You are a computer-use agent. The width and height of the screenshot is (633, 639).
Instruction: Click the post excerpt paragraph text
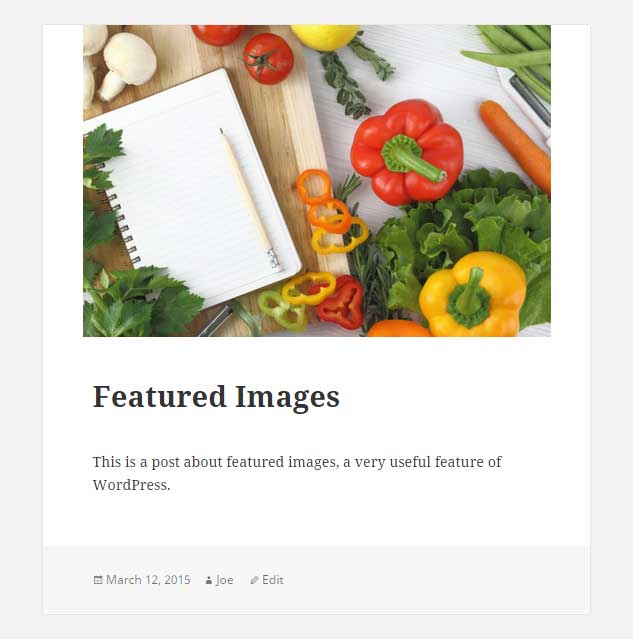(297, 473)
